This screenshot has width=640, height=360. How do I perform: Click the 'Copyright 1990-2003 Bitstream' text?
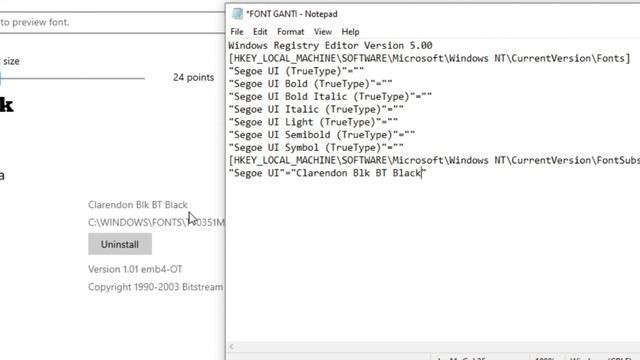[156, 287]
